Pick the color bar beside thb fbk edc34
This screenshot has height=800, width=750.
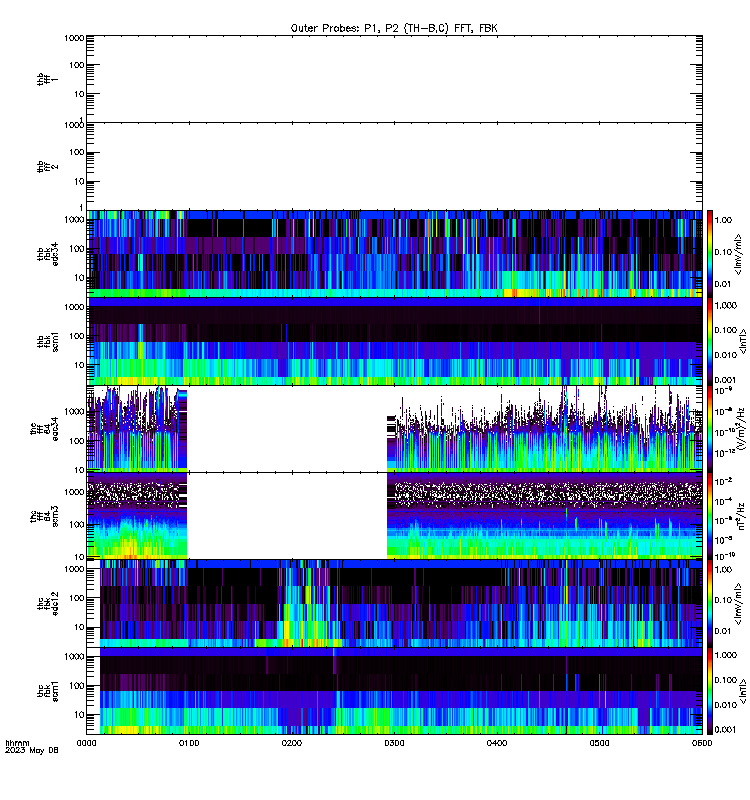(x=710, y=254)
